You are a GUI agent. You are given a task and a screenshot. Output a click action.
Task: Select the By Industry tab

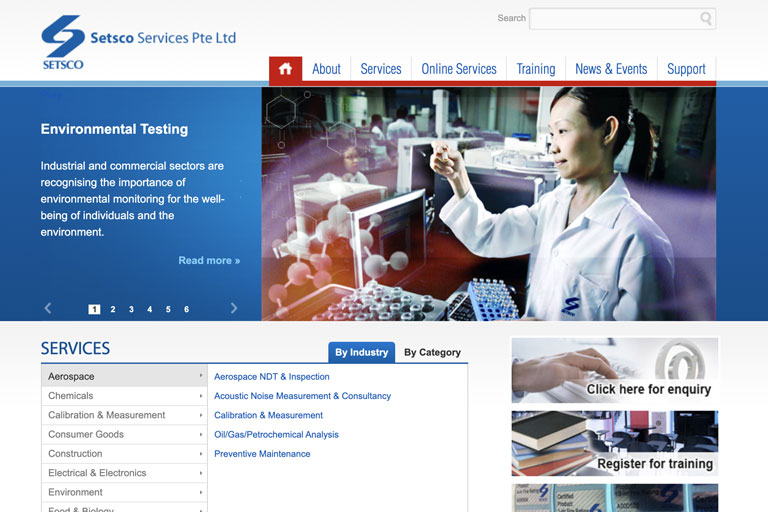pos(361,352)
